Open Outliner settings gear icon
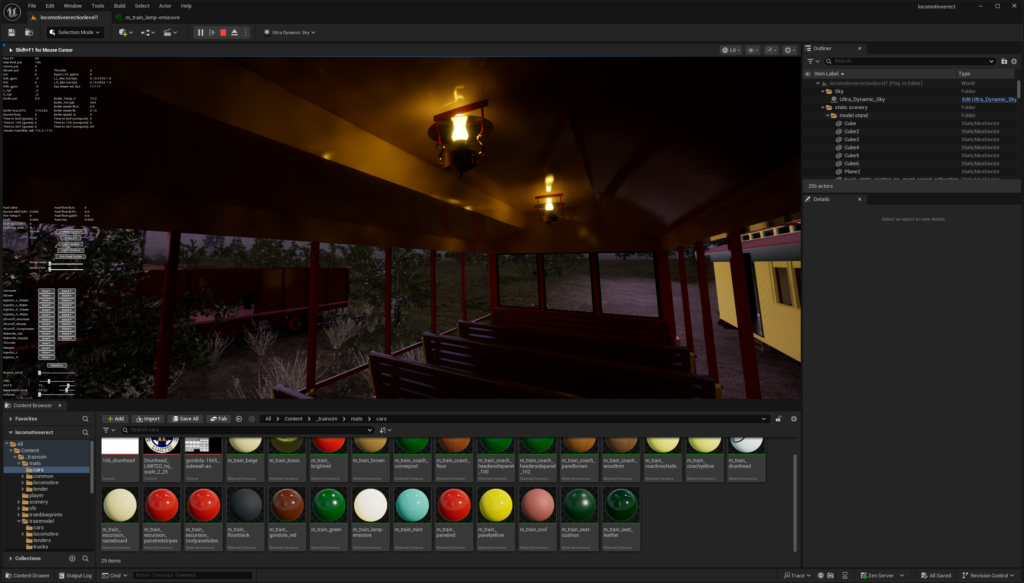1024x583 pixels. click(x=1016, y=61)
